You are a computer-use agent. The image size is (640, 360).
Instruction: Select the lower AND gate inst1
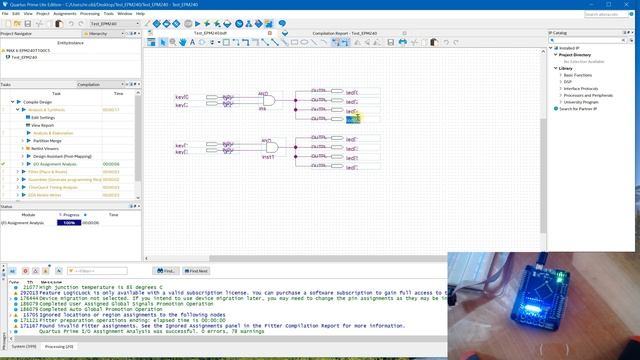click(x=272, y=147)
